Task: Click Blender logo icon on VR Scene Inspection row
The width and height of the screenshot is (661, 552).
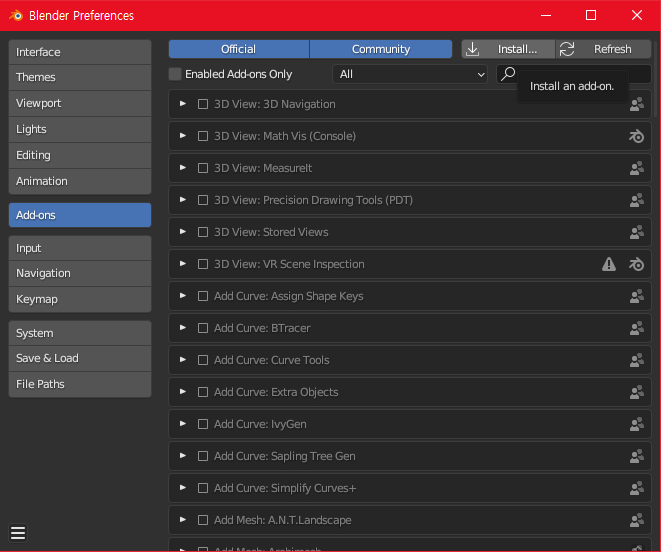Action: point(637,264)
